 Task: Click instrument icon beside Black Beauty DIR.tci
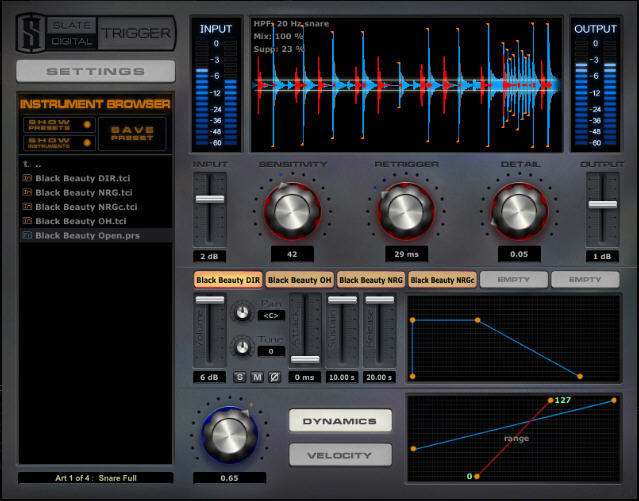coord(27,178)
